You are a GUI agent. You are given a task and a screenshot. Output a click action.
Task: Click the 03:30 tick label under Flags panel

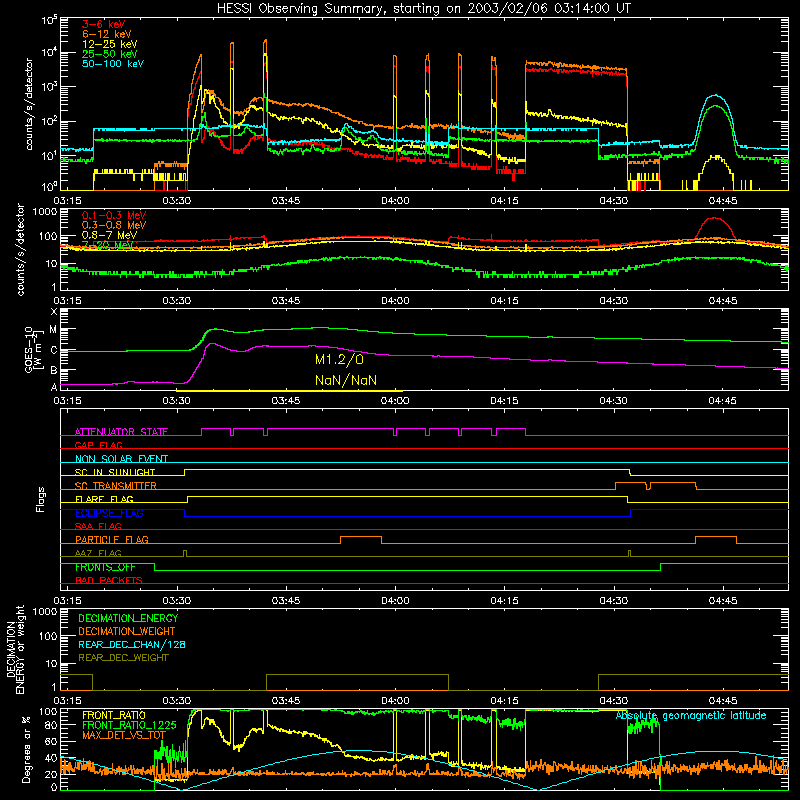click(x=177, y=601)
